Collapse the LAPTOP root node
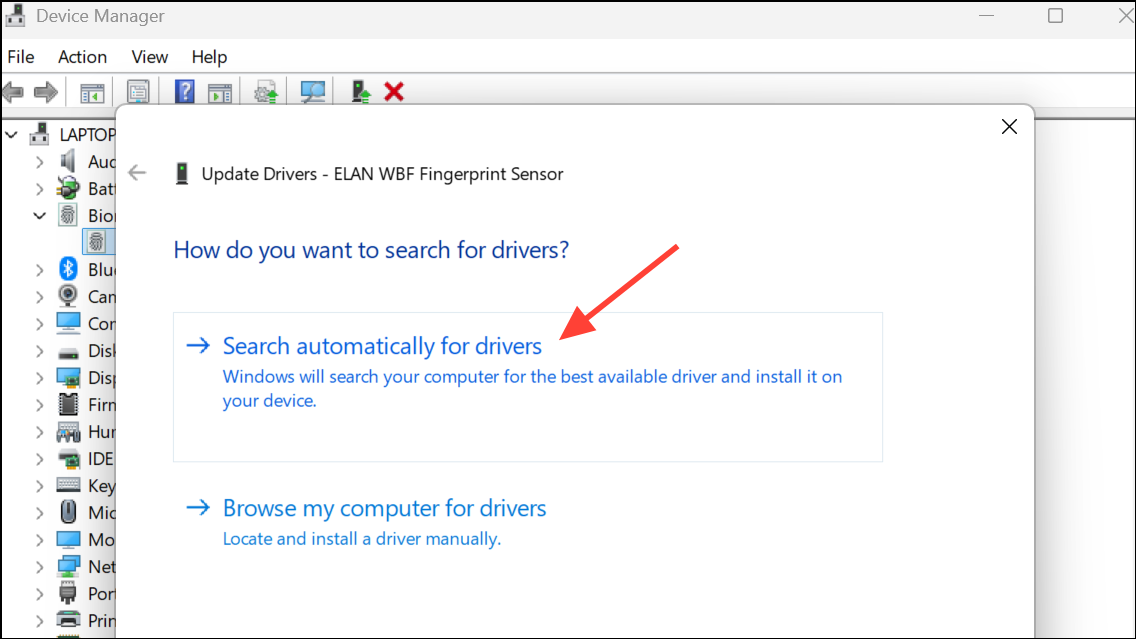 12,135
